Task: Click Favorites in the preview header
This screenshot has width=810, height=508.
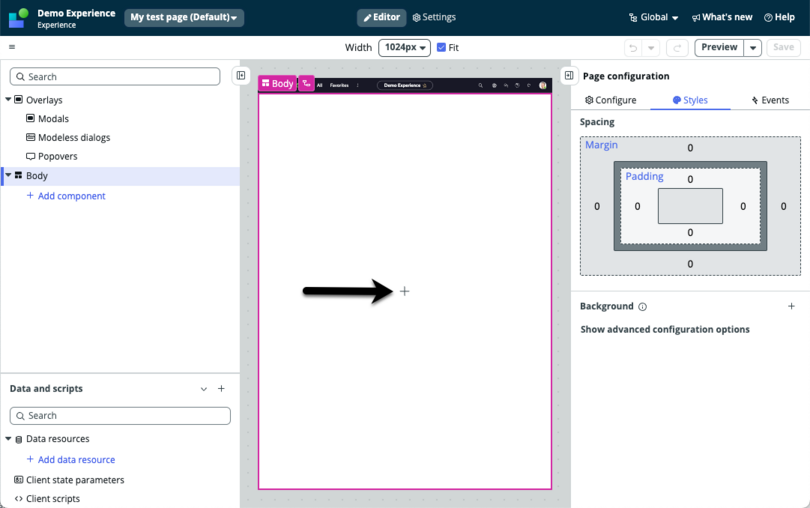Action: 339,85
